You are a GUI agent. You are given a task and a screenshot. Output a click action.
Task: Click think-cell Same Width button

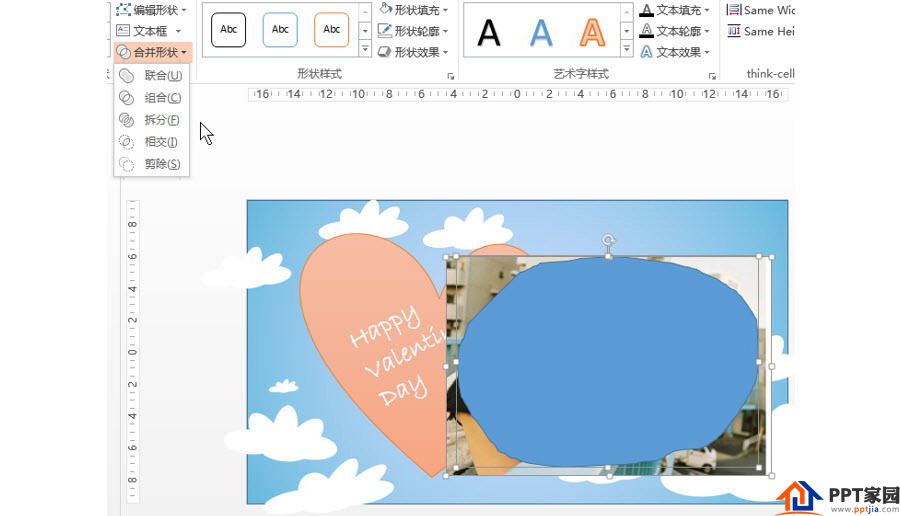pos(761,10)
